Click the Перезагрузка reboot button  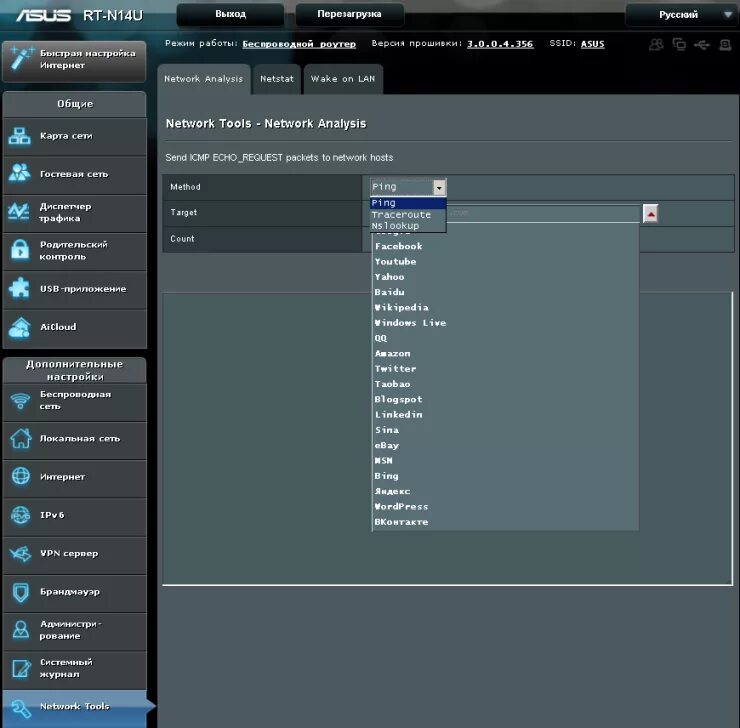pos(349,14)
